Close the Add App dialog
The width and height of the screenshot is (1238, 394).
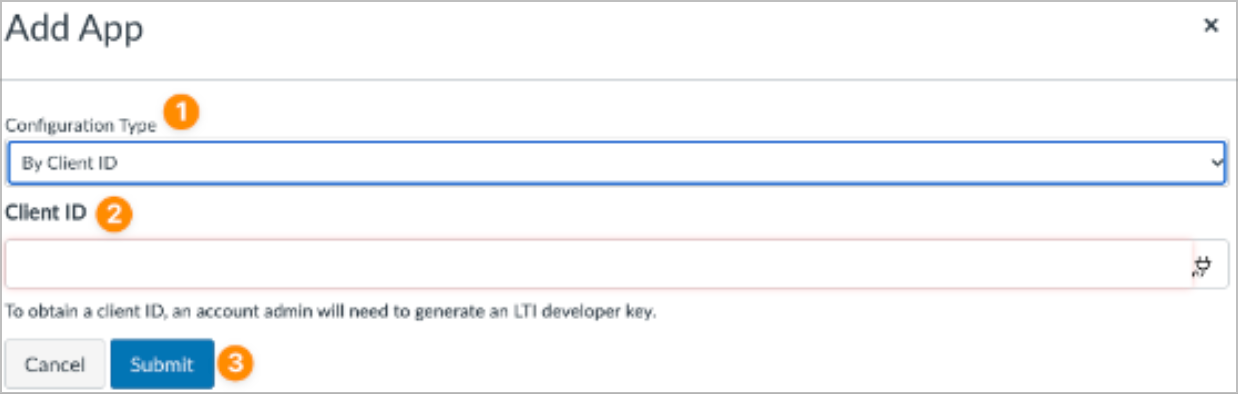click(1211, 27)
